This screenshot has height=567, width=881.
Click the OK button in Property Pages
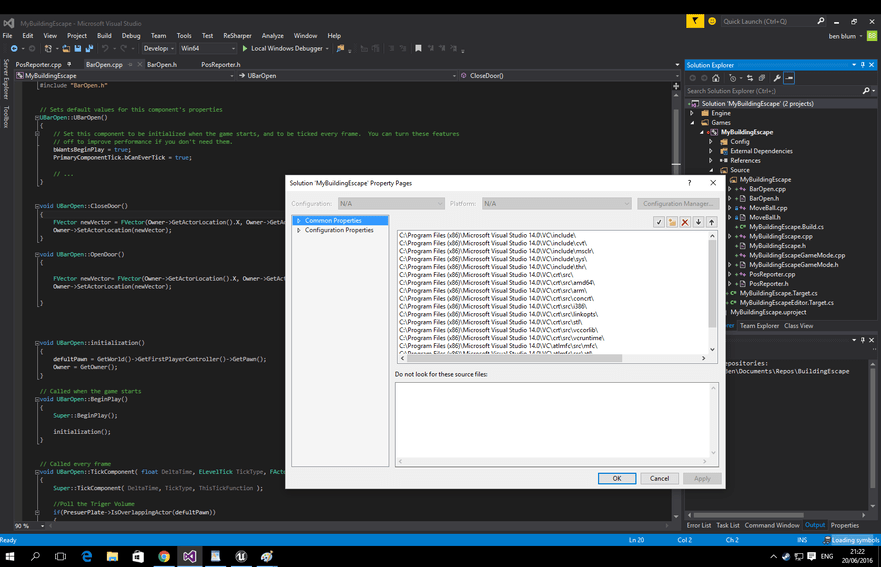[x=617, y=478]
